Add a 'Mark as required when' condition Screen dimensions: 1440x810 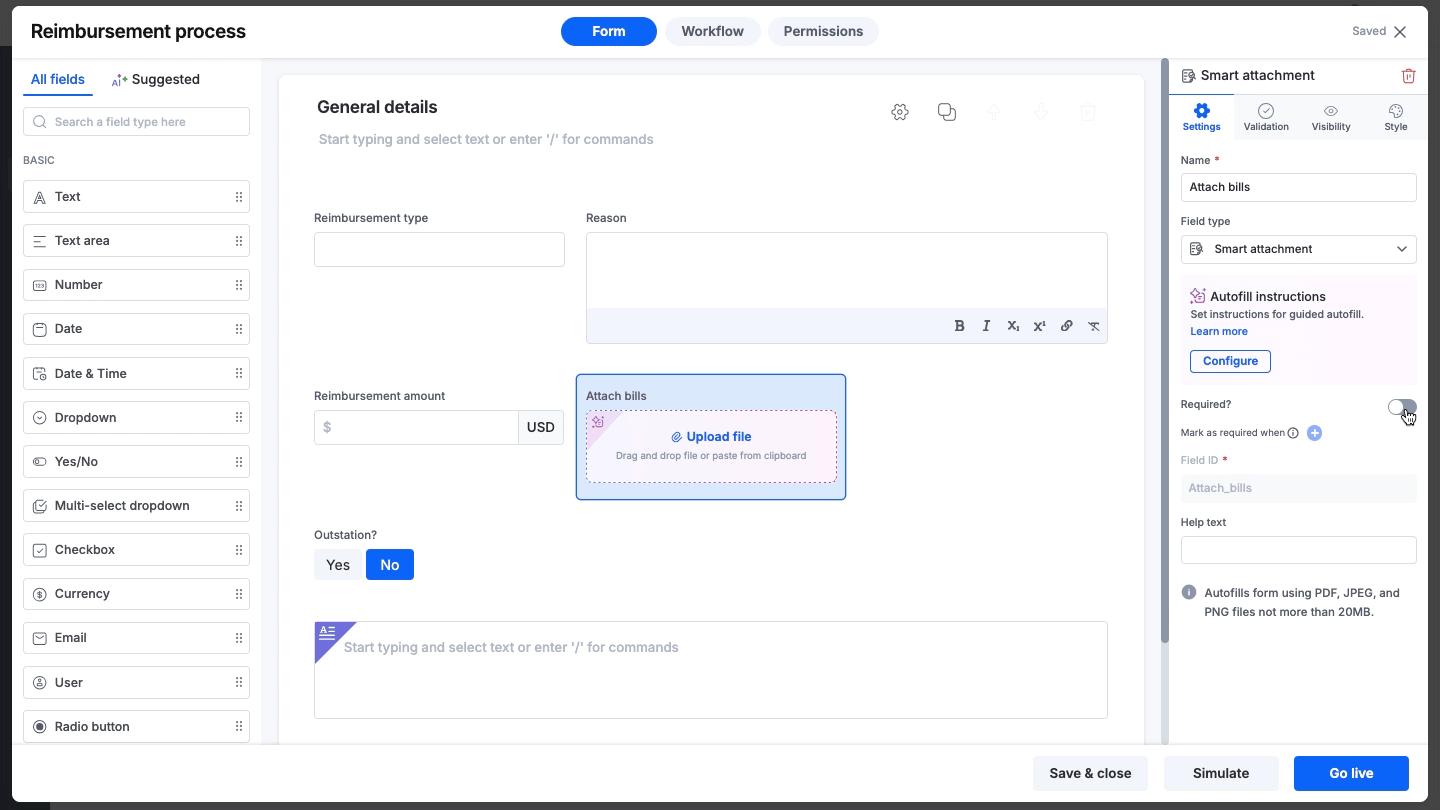(x=1315, y=433)
